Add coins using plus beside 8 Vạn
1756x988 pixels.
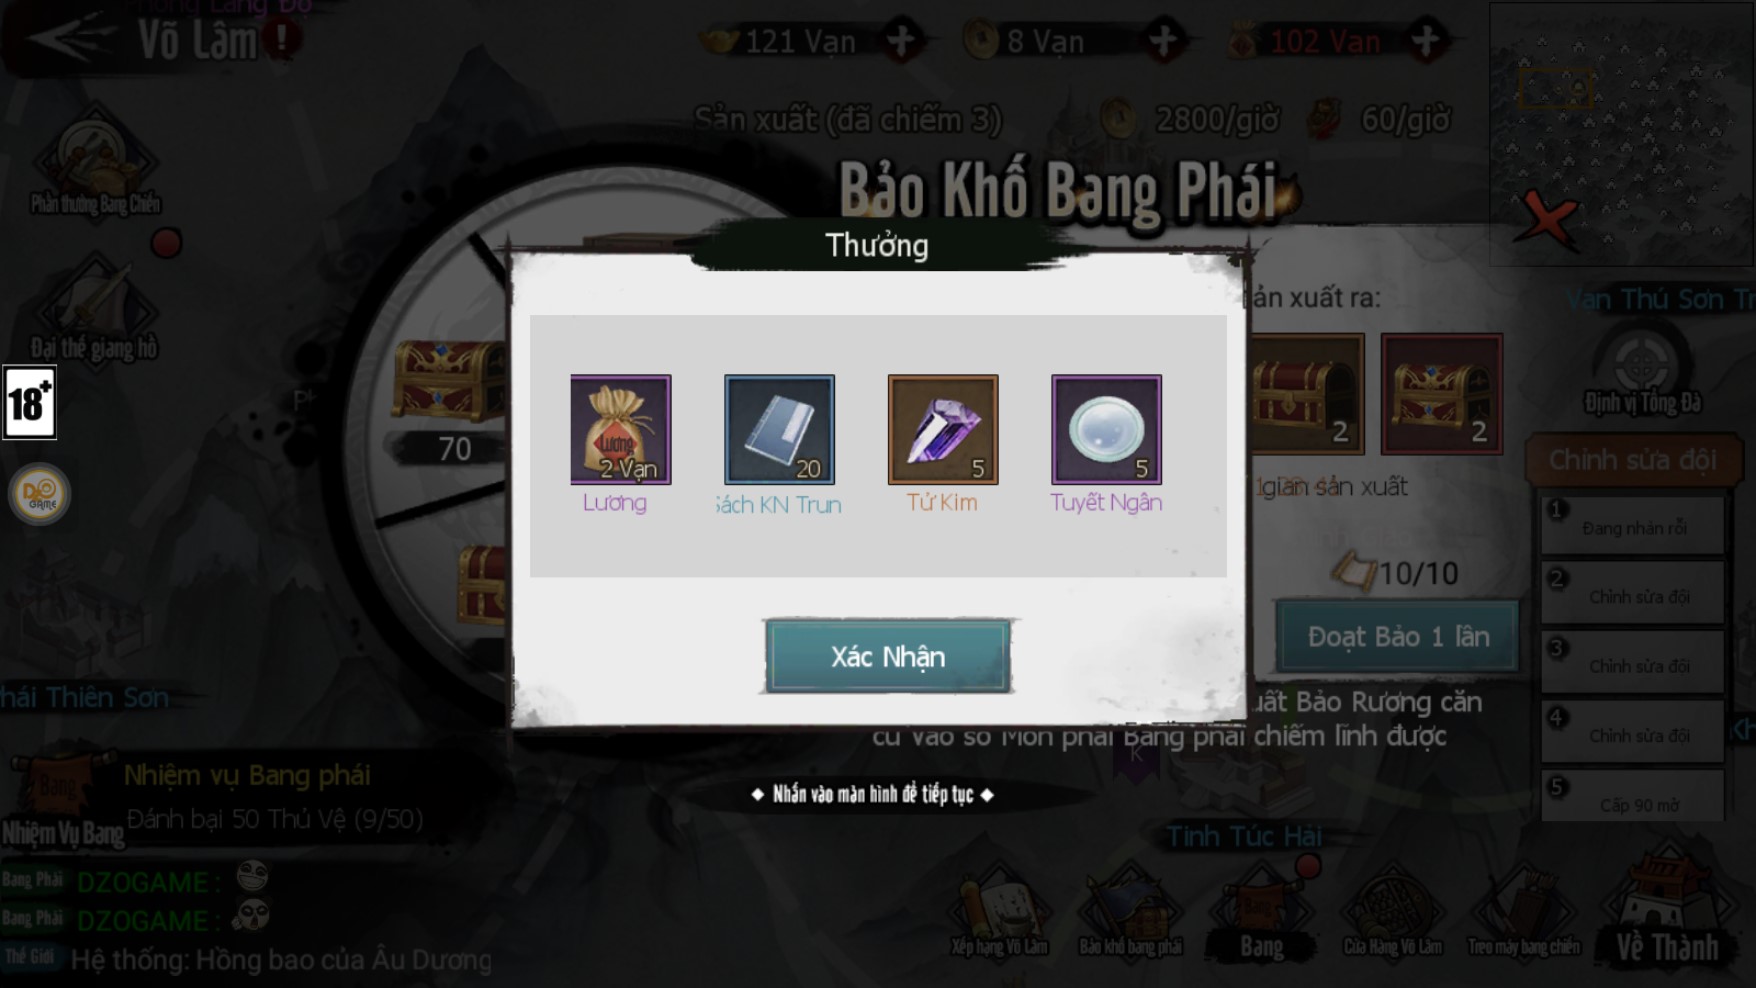tap(1164, 41)
